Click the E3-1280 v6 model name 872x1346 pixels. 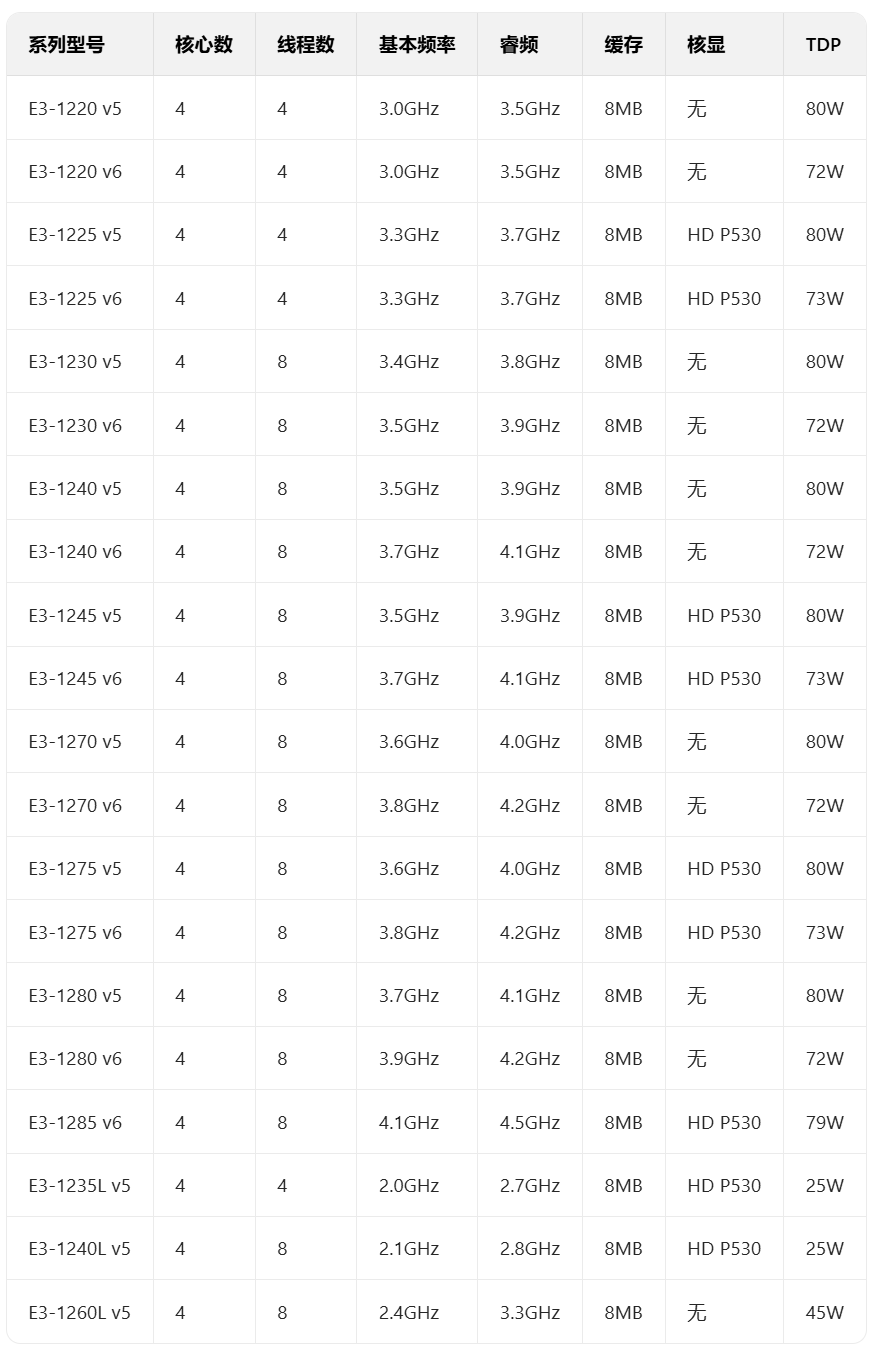point(75,1058)
